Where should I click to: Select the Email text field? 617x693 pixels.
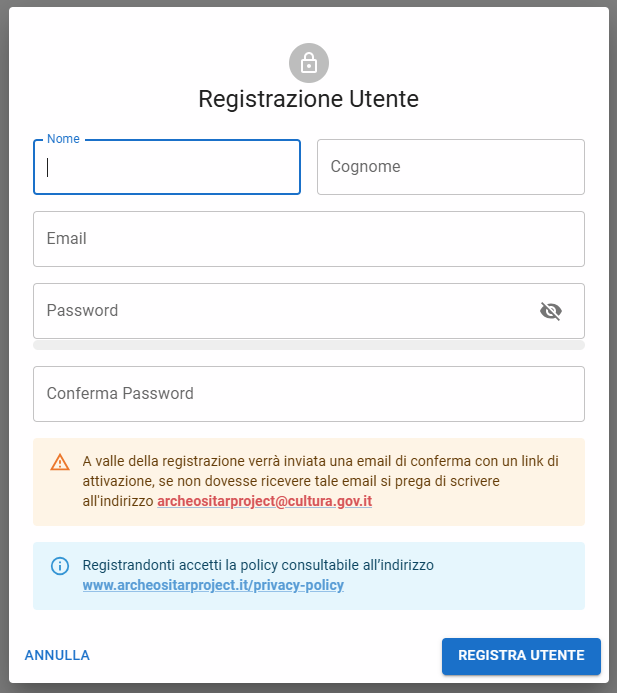point(308,239)
